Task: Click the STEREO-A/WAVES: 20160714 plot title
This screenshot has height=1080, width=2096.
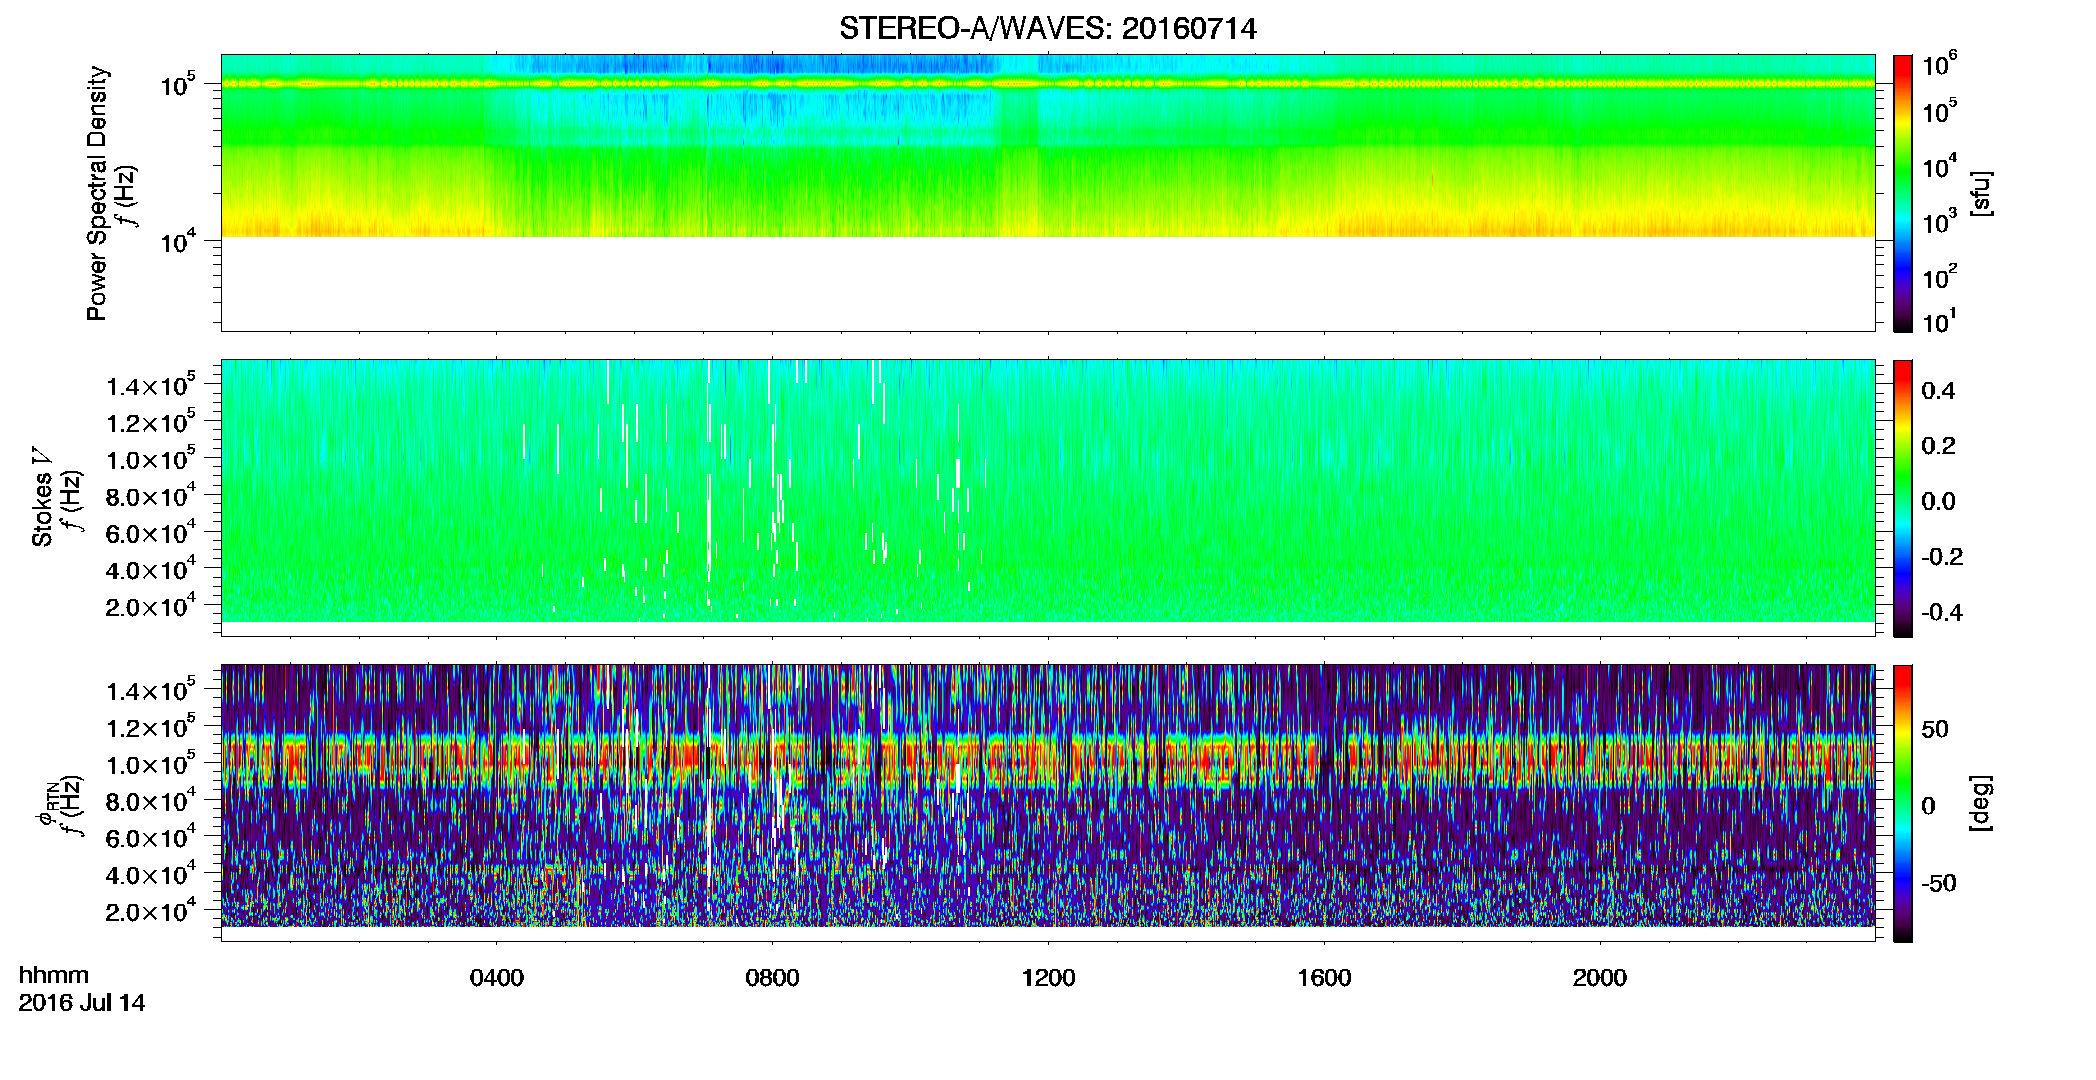Action: pos(1047,29)
